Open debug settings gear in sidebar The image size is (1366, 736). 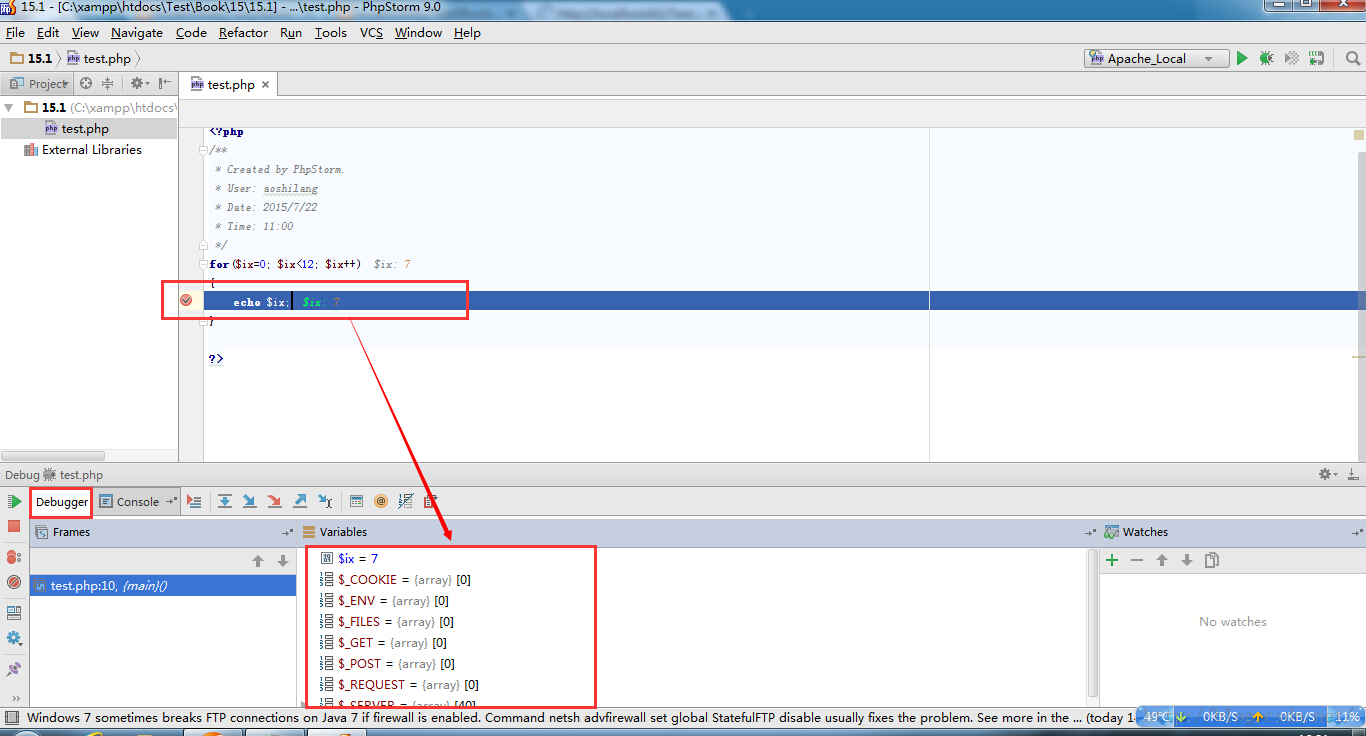click(14, 638)
